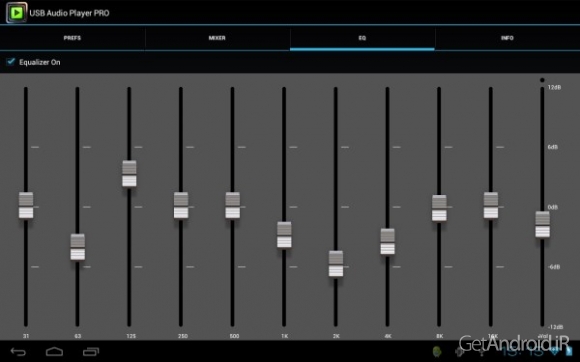Tap the Android home navigation button
Image resolution: width=580 pixels, height=362 pixels.
click(x=54, y=351)
